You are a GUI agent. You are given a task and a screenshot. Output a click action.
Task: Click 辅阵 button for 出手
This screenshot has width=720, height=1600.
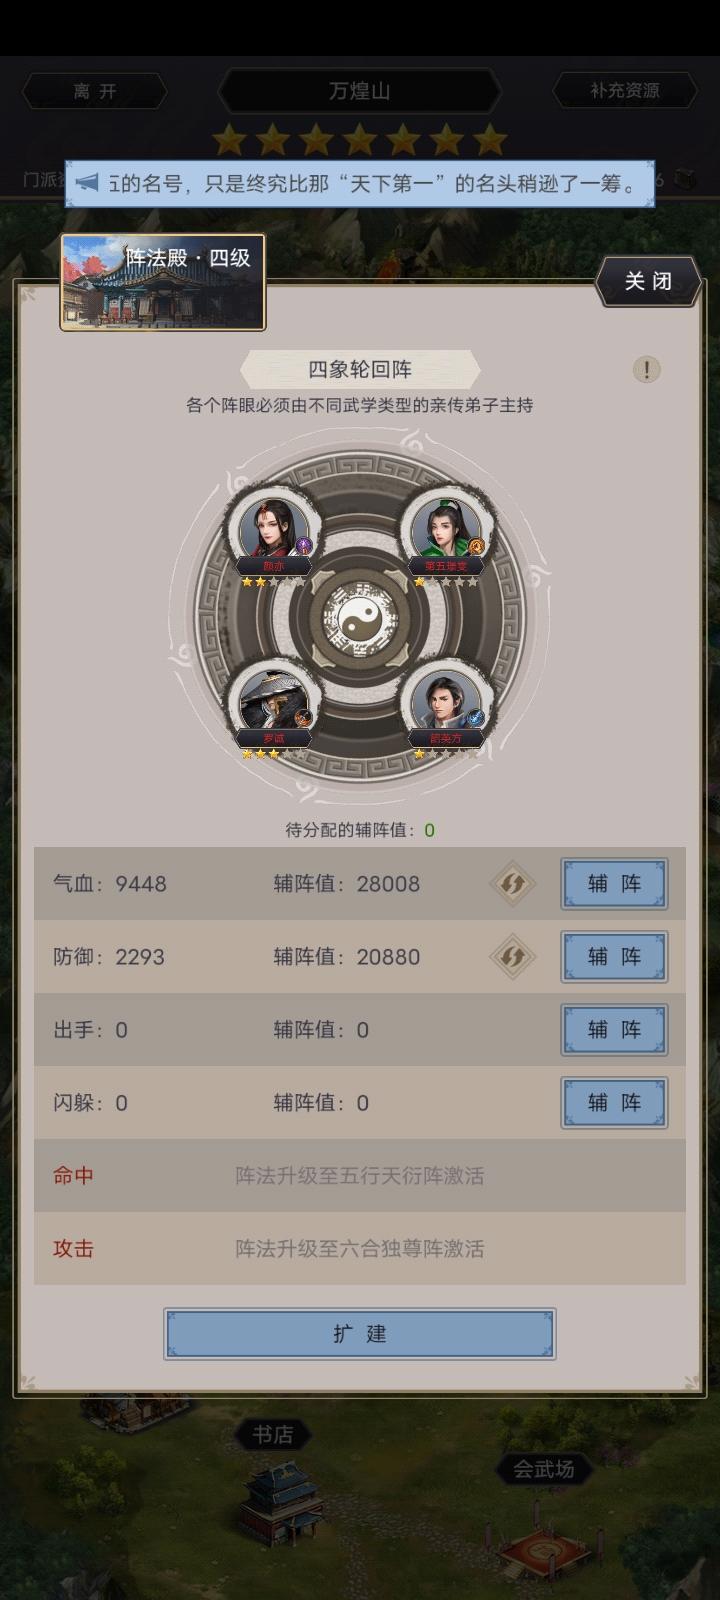614,1030
